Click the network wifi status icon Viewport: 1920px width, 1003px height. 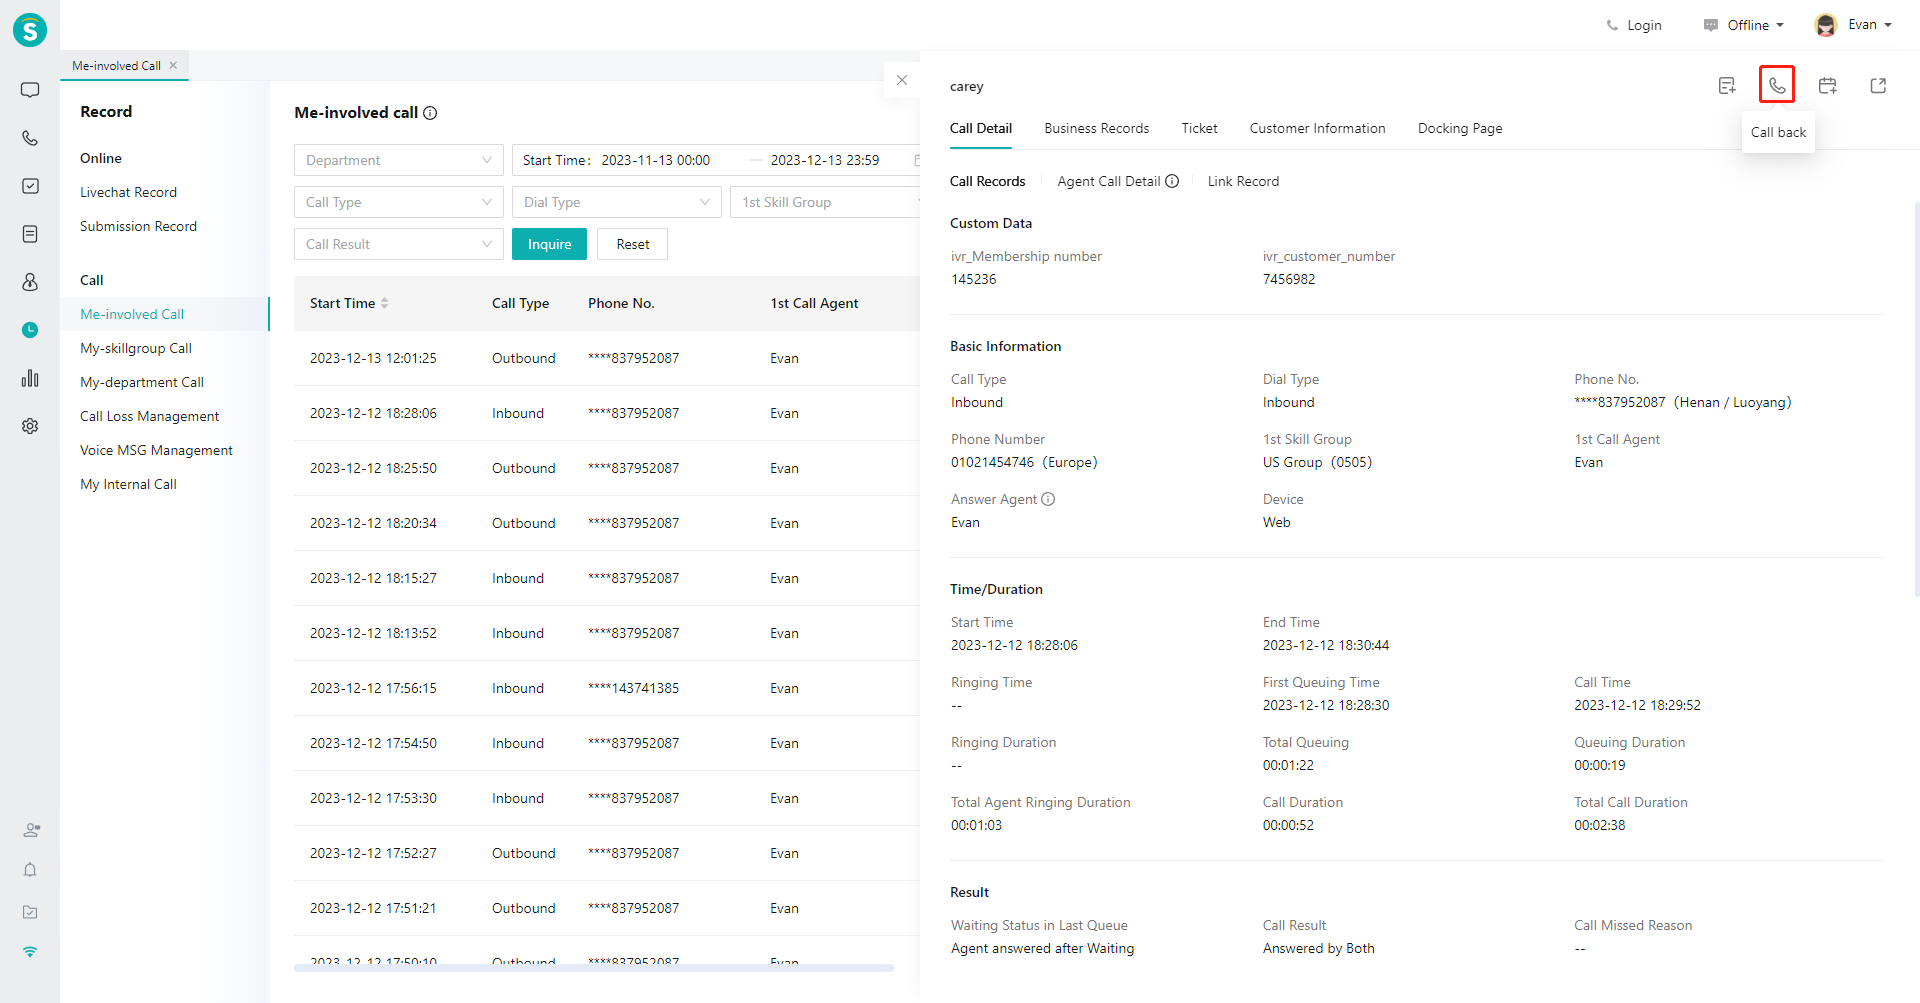click(30, 952)
